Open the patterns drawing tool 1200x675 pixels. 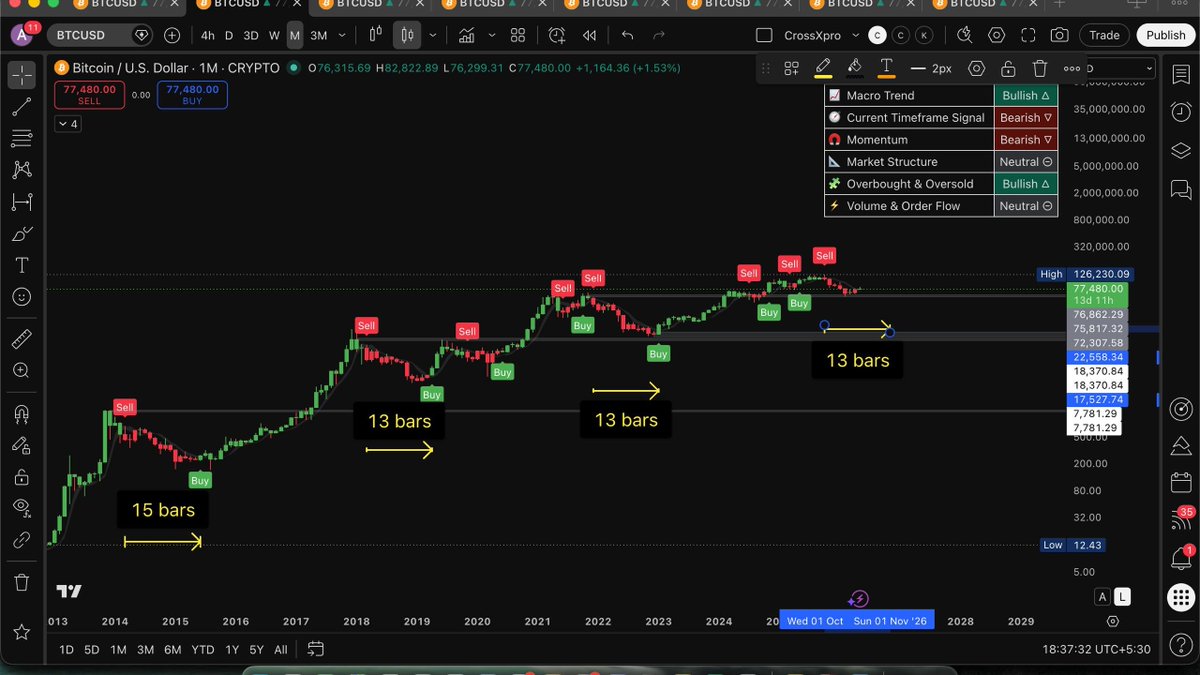coord(21,170)
